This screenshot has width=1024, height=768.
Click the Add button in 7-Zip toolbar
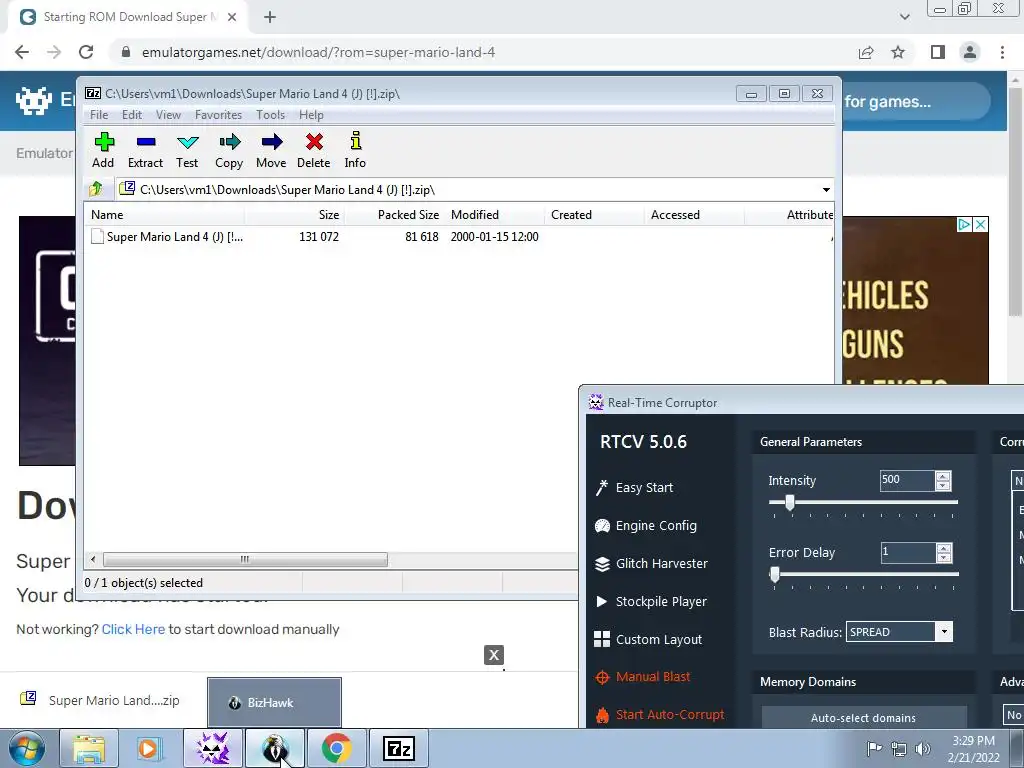(103, 150)
